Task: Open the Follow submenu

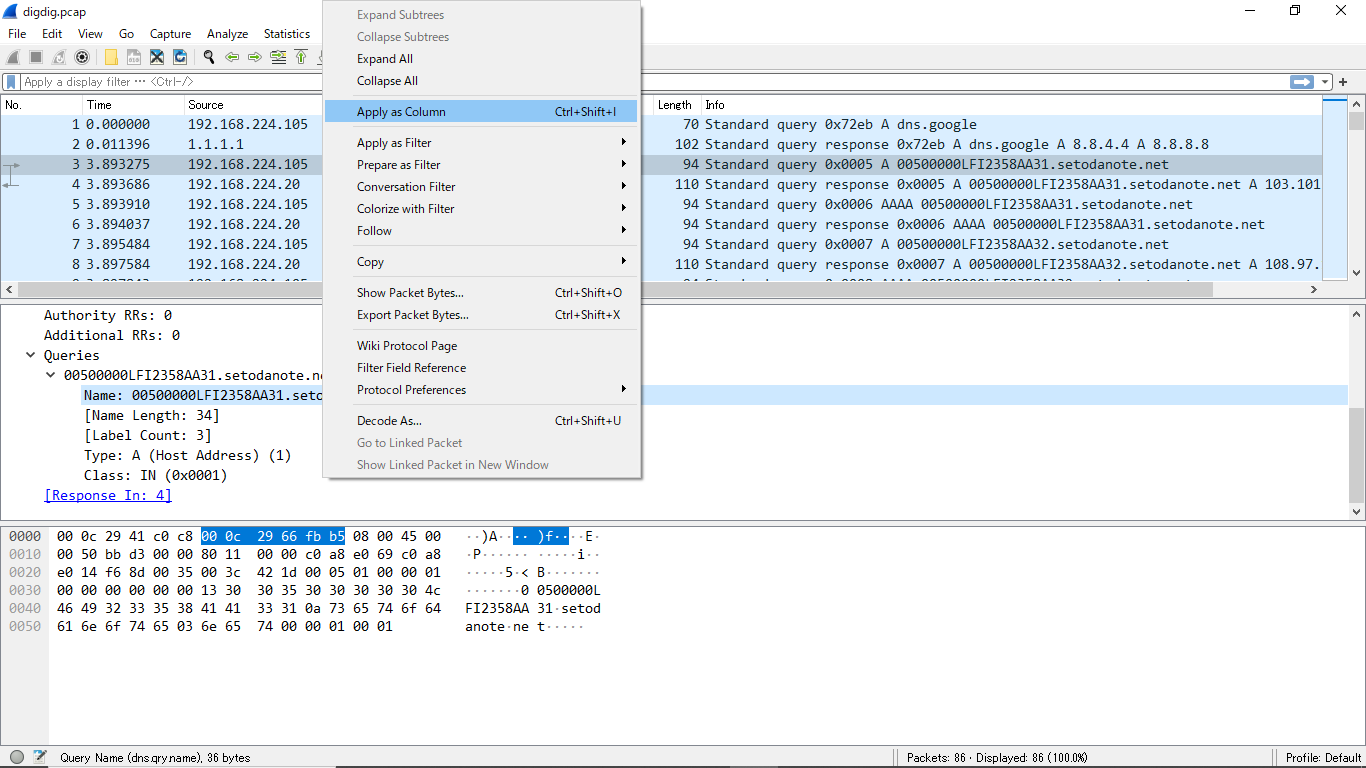Action: (x=482, y=231)
